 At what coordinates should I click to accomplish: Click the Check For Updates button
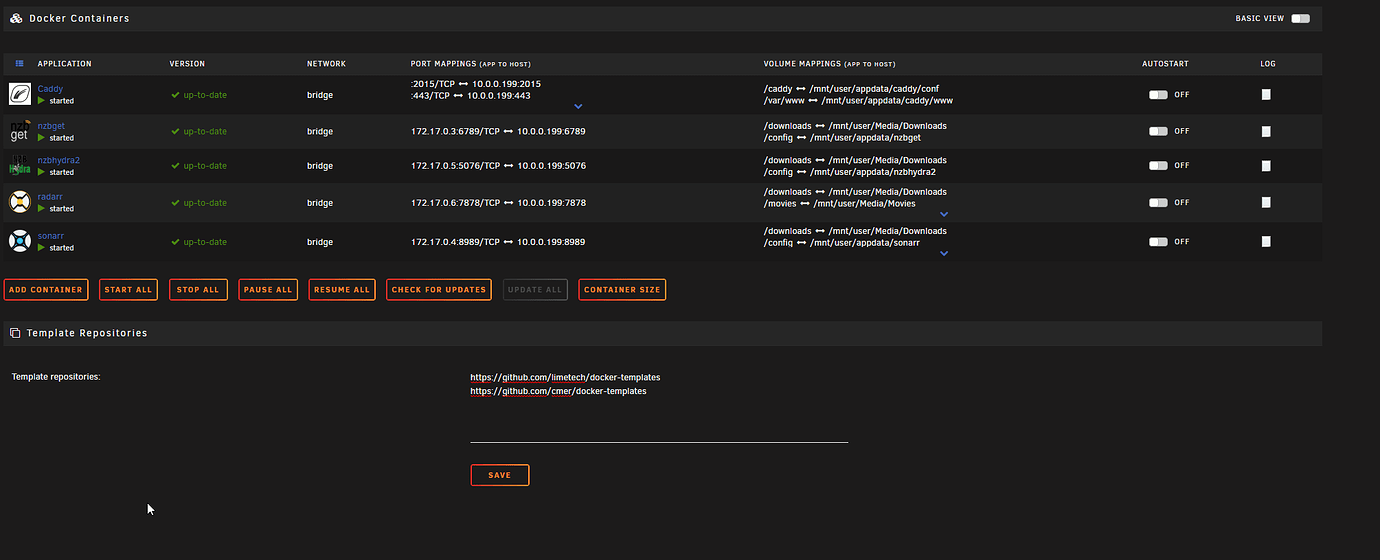click(439, 290)
